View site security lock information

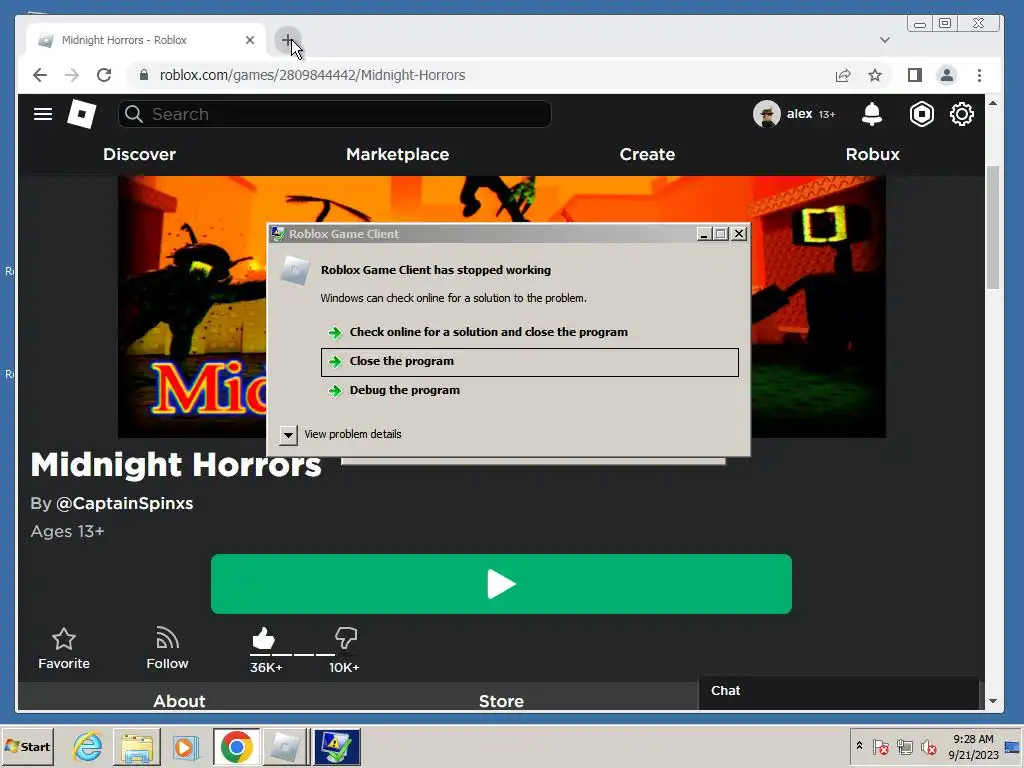pyautogui.click(x=144, y=75)
